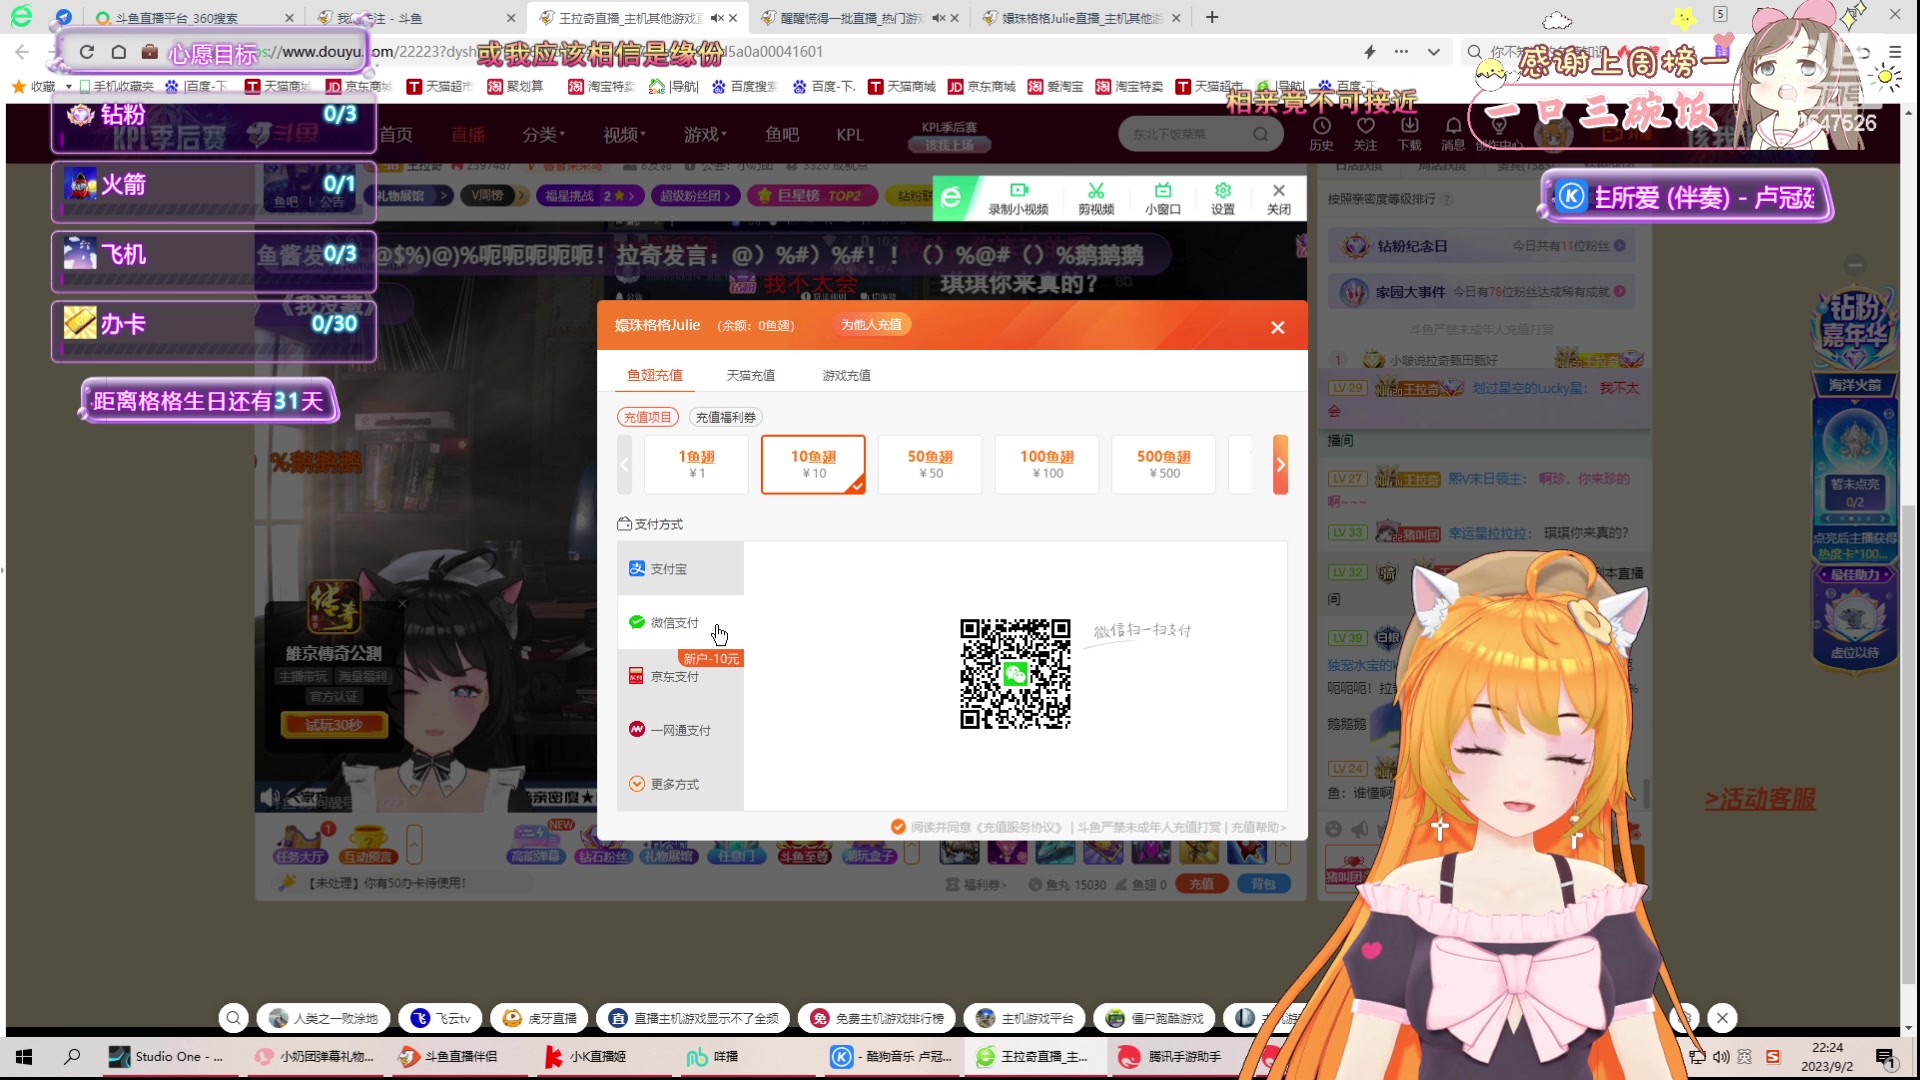Close the video toolbar with 关闭

1278,198
